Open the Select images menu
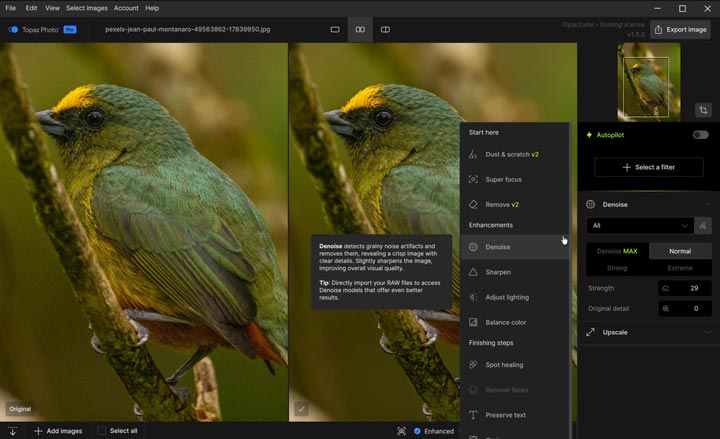720x439 pixels. coord(87,8)
